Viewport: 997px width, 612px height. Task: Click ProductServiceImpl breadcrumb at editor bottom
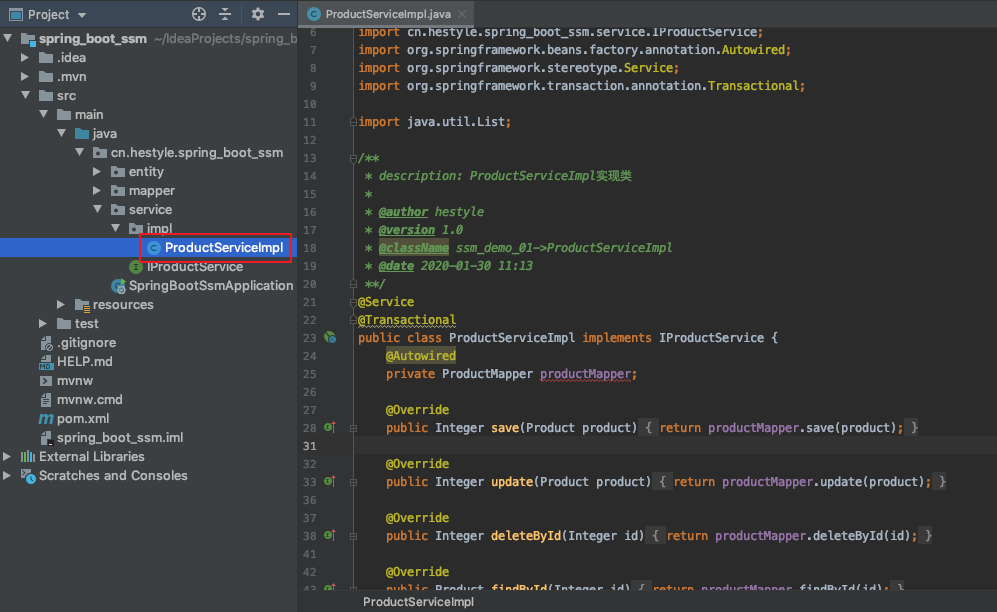[418, 602]
